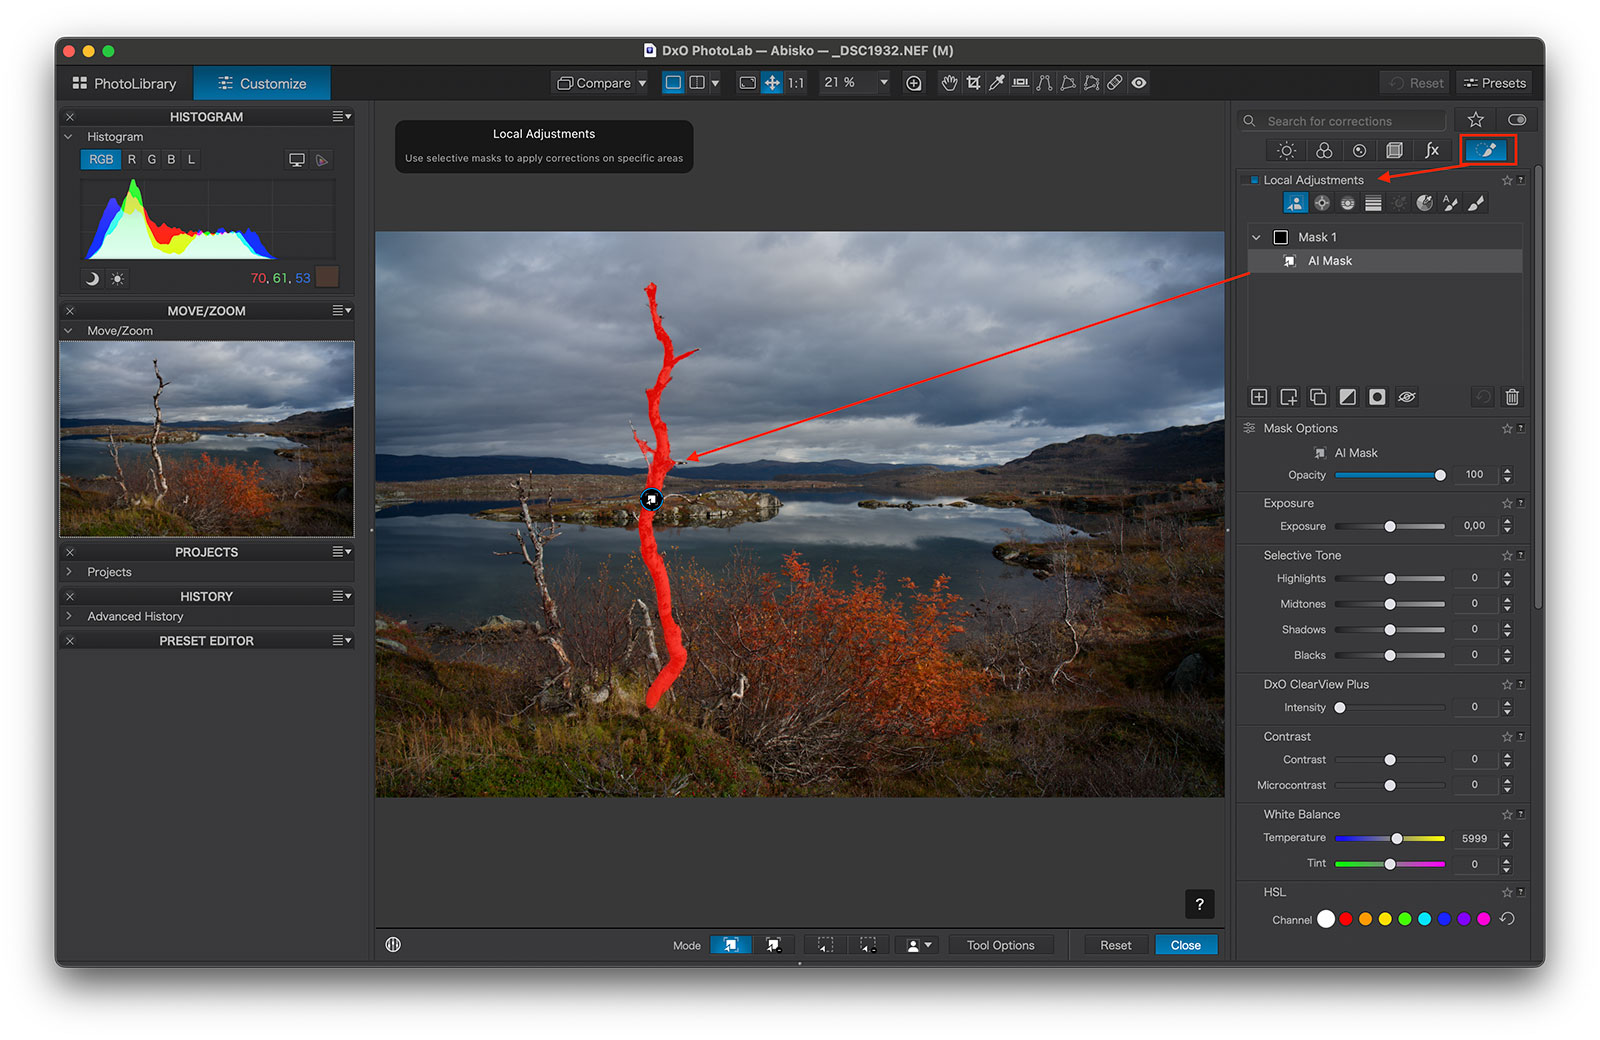Open AI mask subject type dropdown
This screenshot has height=1040, width=1600.
(x=917, y=945)
